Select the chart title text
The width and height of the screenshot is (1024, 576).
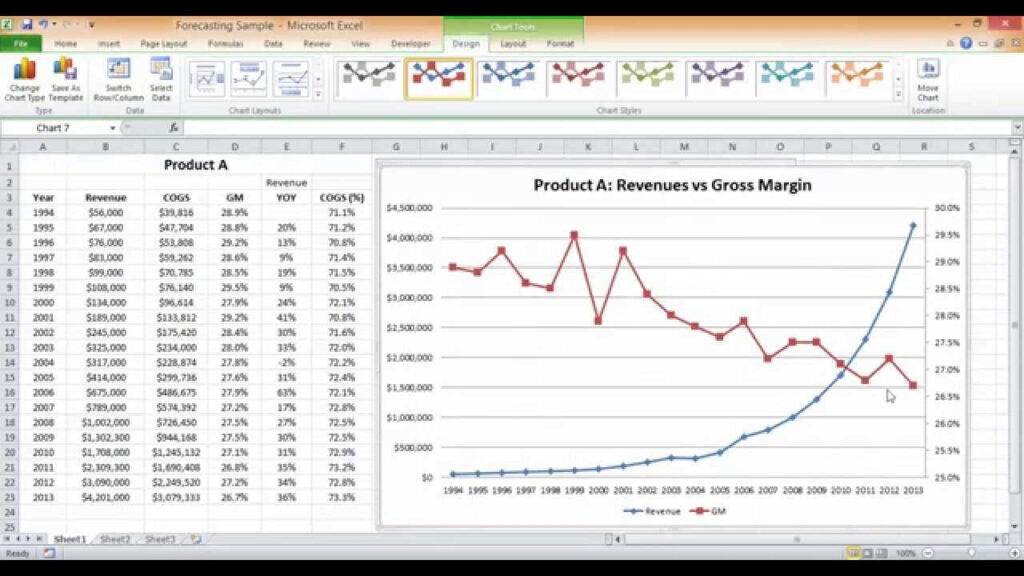[672, 185]
